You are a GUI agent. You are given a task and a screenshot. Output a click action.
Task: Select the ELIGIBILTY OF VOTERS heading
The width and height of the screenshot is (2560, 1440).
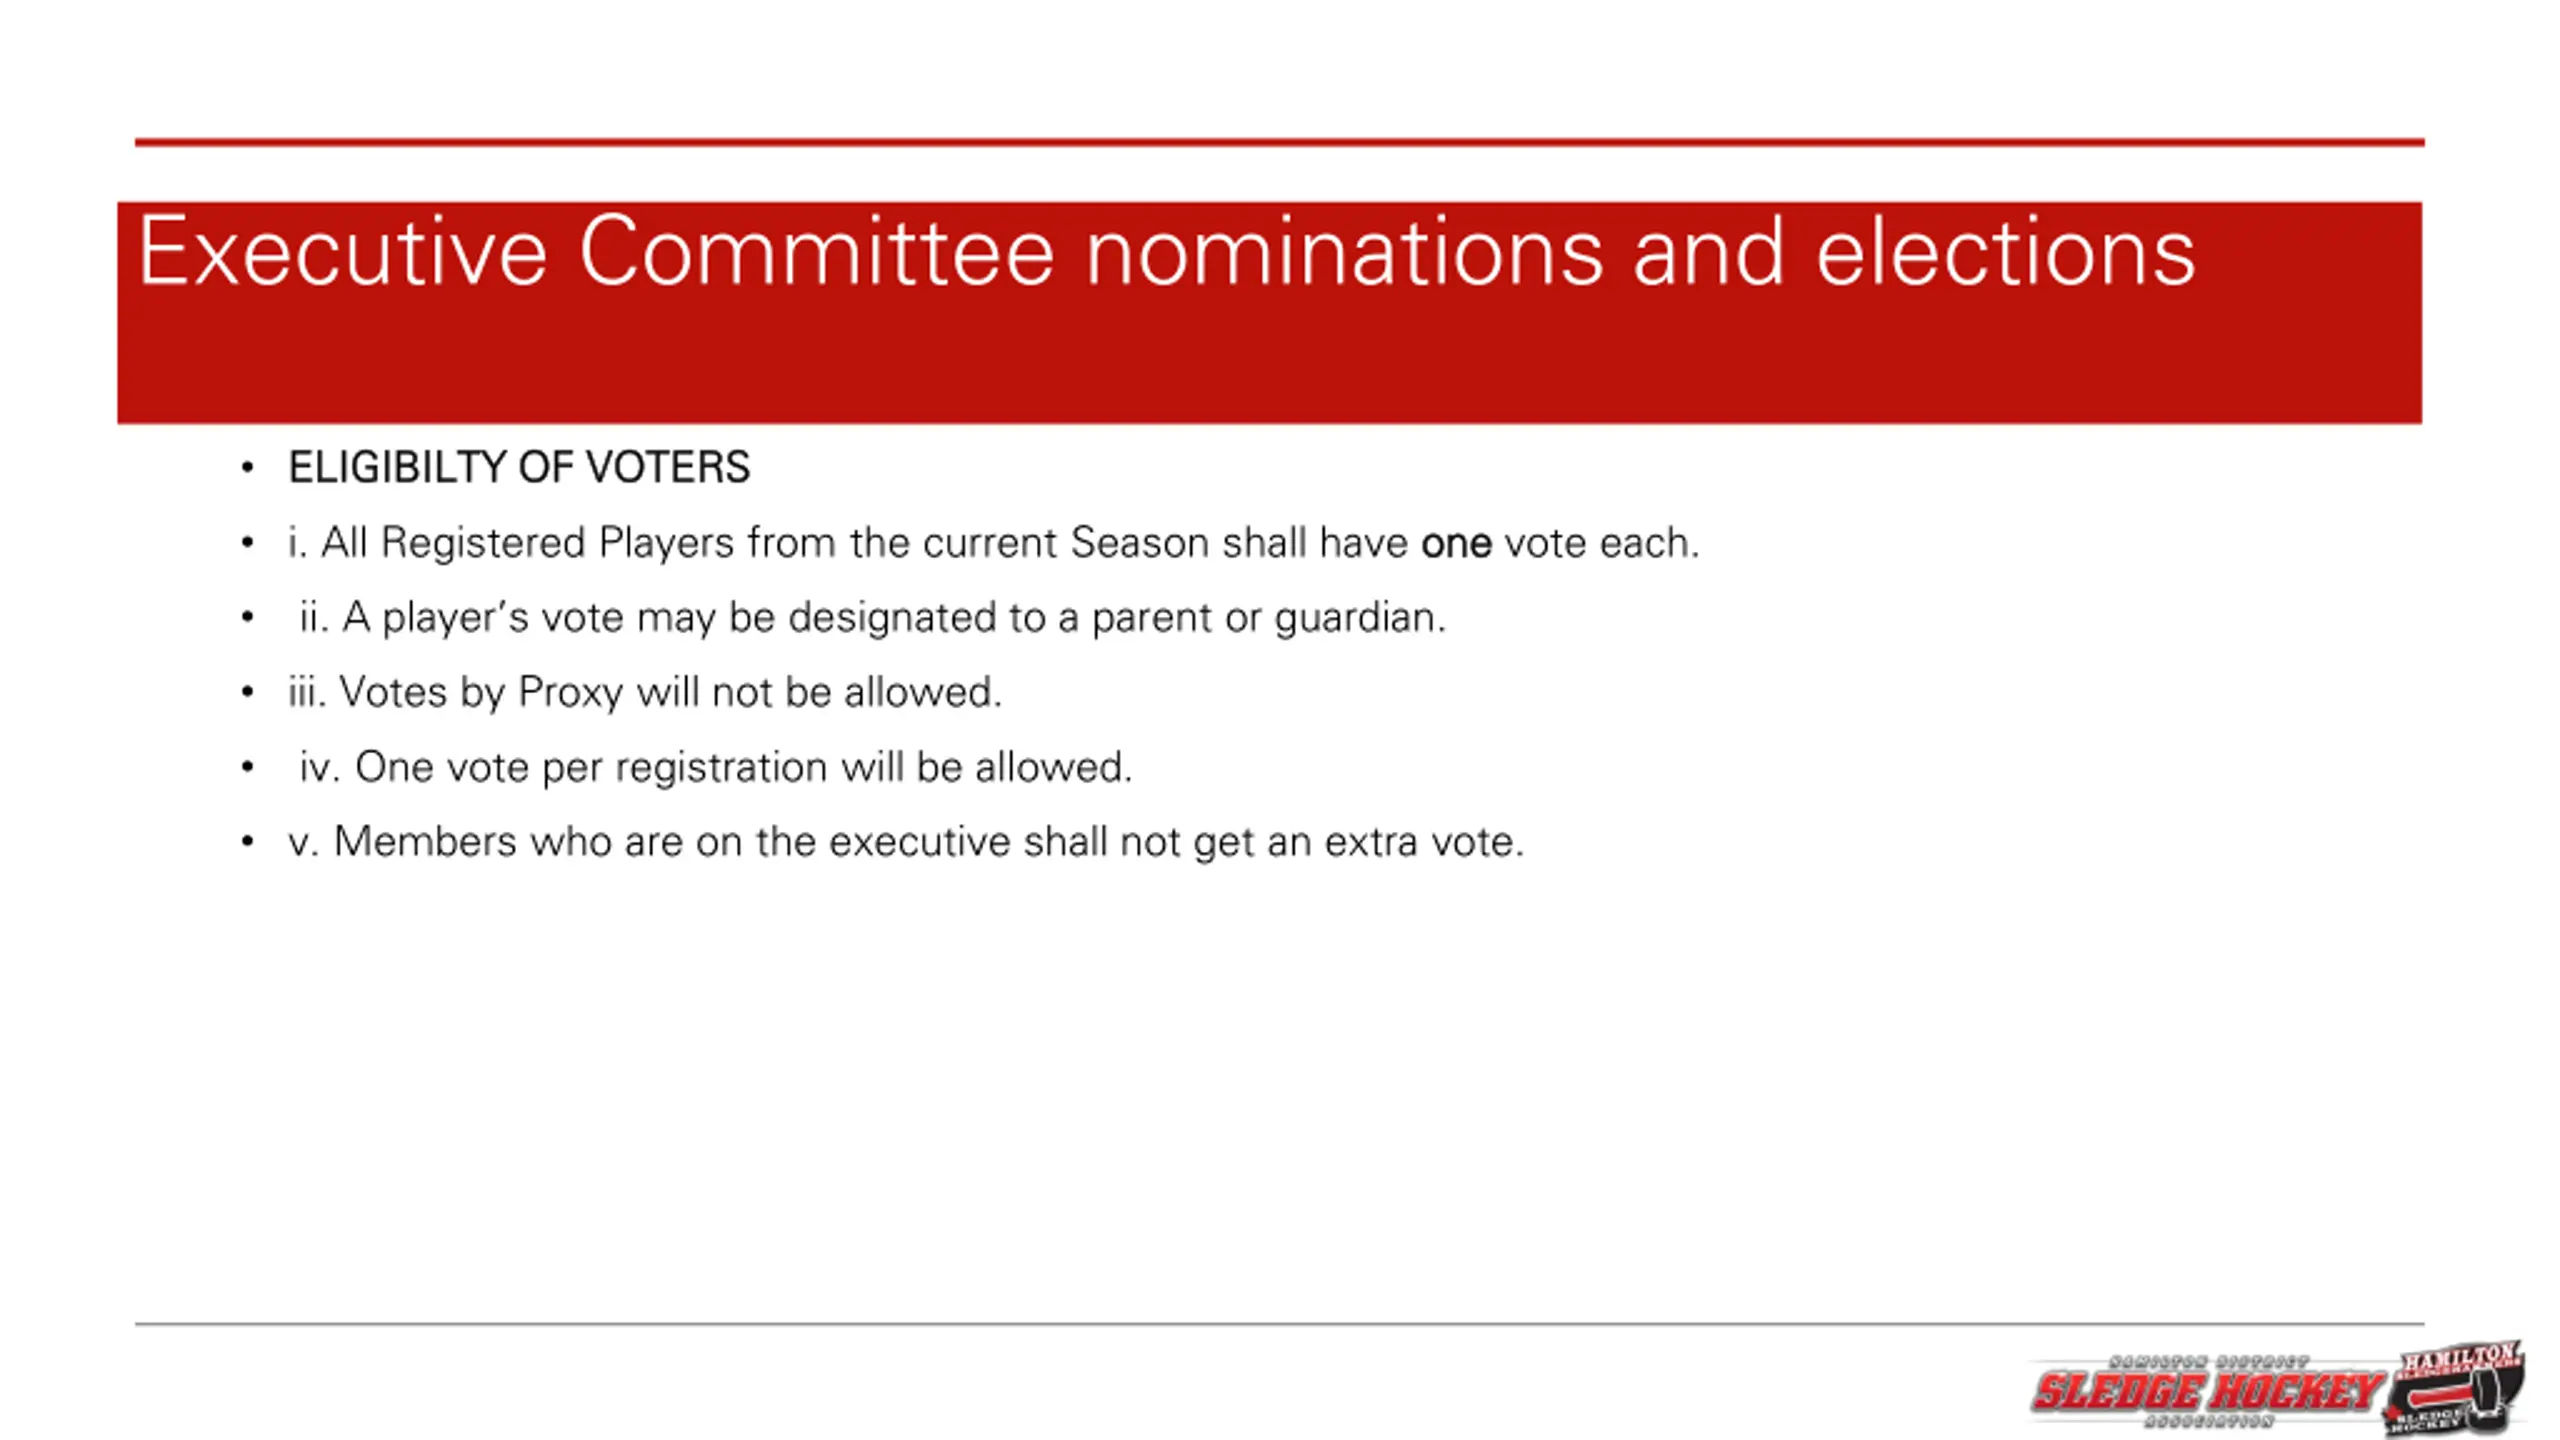tap(519, 468)
